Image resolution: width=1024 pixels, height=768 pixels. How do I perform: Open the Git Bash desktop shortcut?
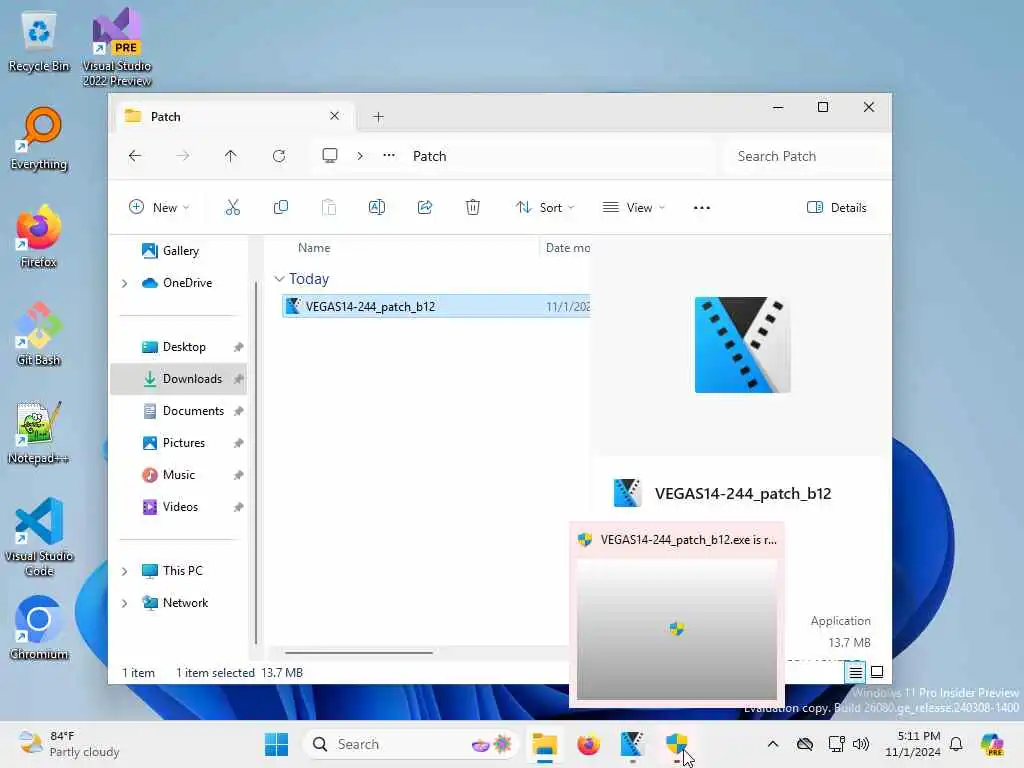tap(39, 334)
